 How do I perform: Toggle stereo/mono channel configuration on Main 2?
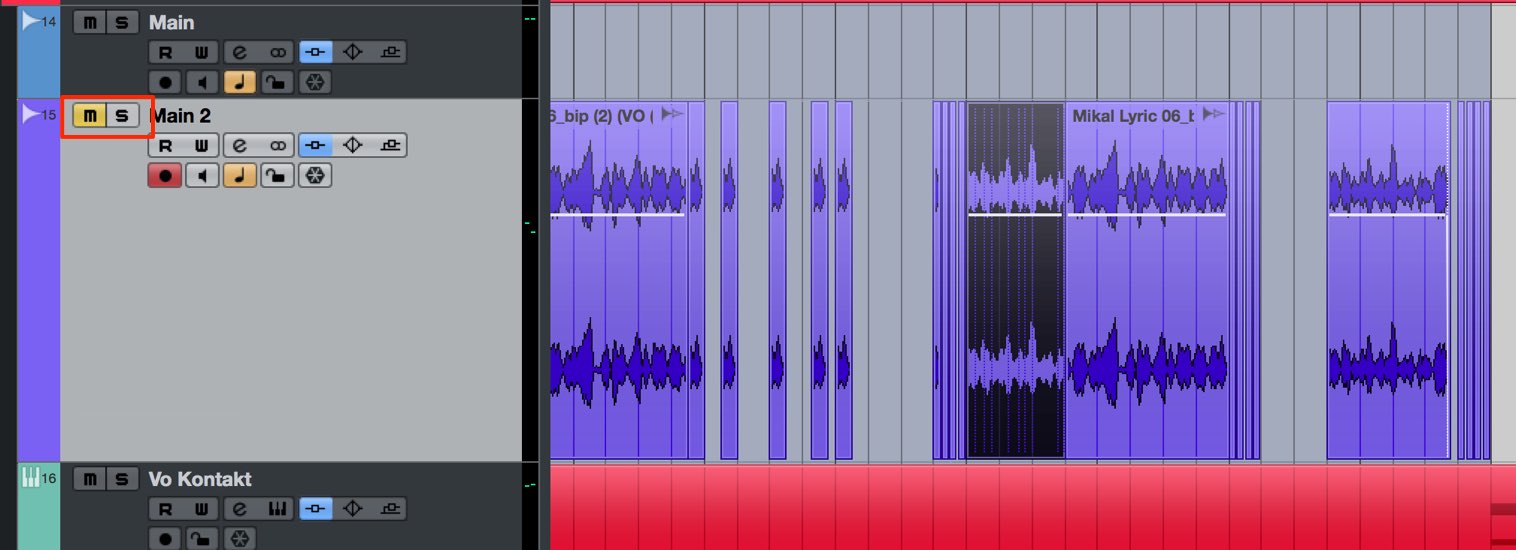pos(277,146)
